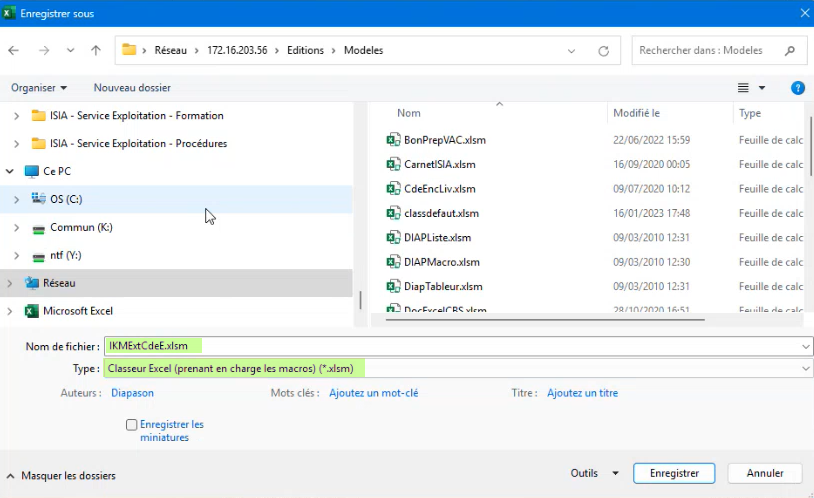The image size is (814, 498).
Task: Refresh the Modeles folder view
Action: (x=603, y=50)
